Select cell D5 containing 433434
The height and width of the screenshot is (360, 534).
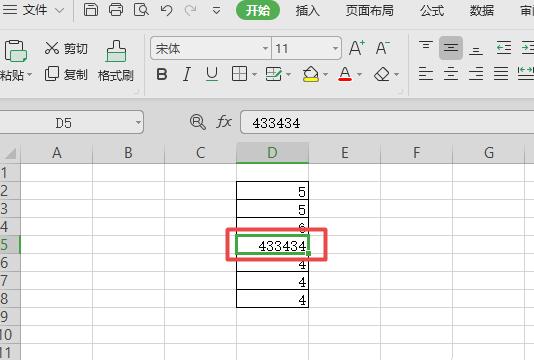pos(272,245)
